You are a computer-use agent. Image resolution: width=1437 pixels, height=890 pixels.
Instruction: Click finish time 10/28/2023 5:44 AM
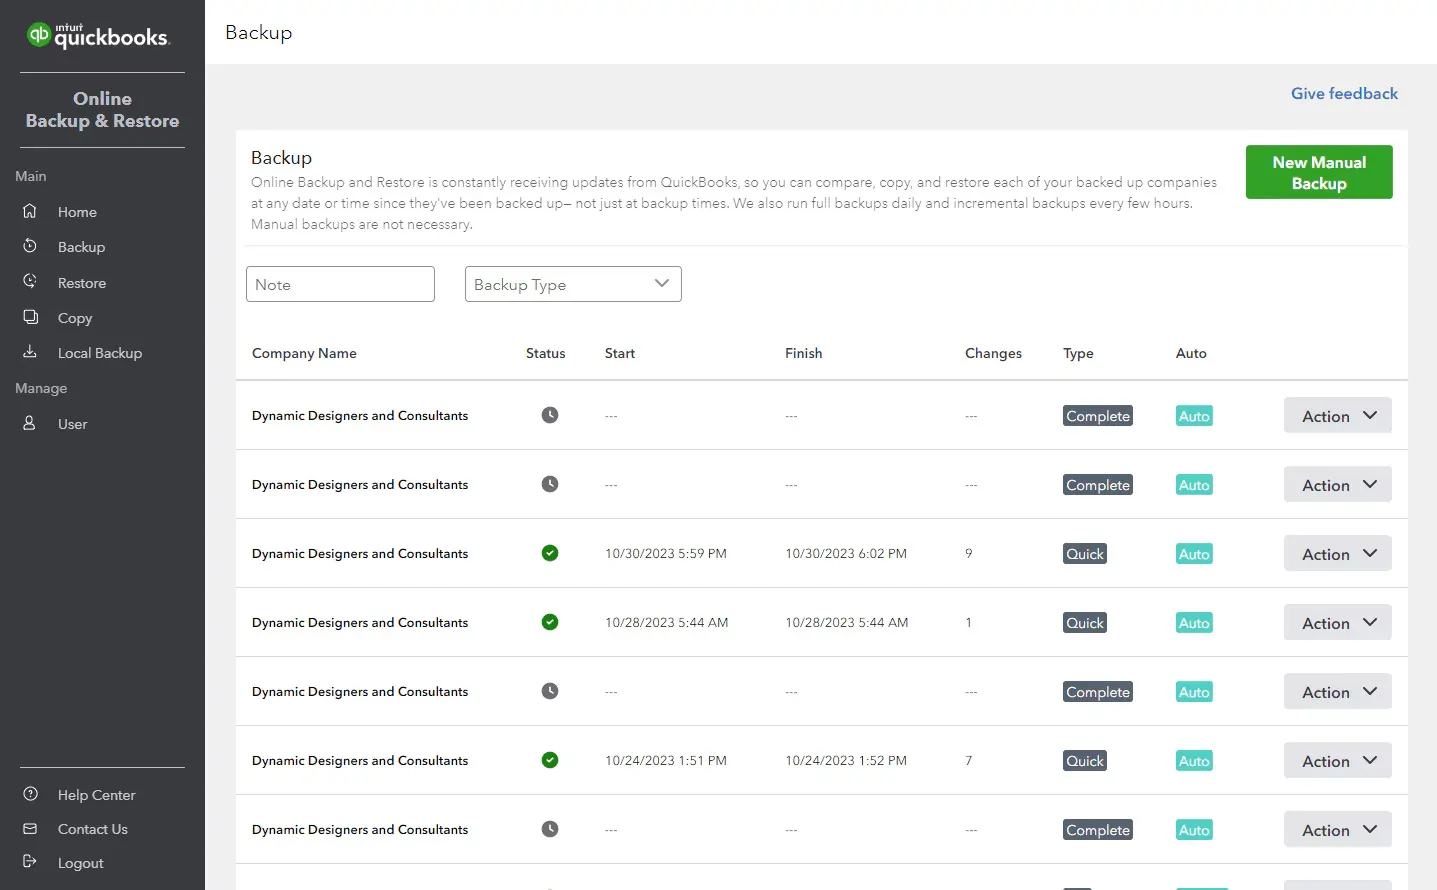(x=847, y=622)
